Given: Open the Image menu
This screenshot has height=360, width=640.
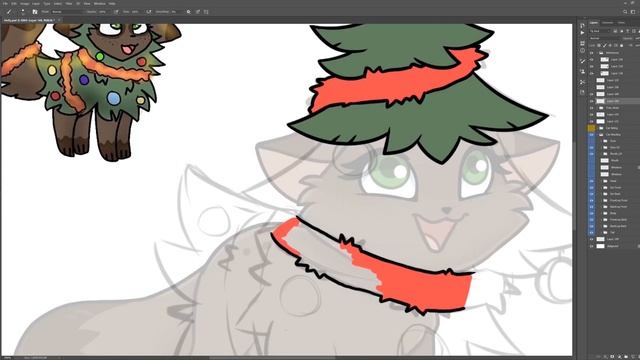Looking at the screenshot, I should pyautogui.click(x=24, y=4).
